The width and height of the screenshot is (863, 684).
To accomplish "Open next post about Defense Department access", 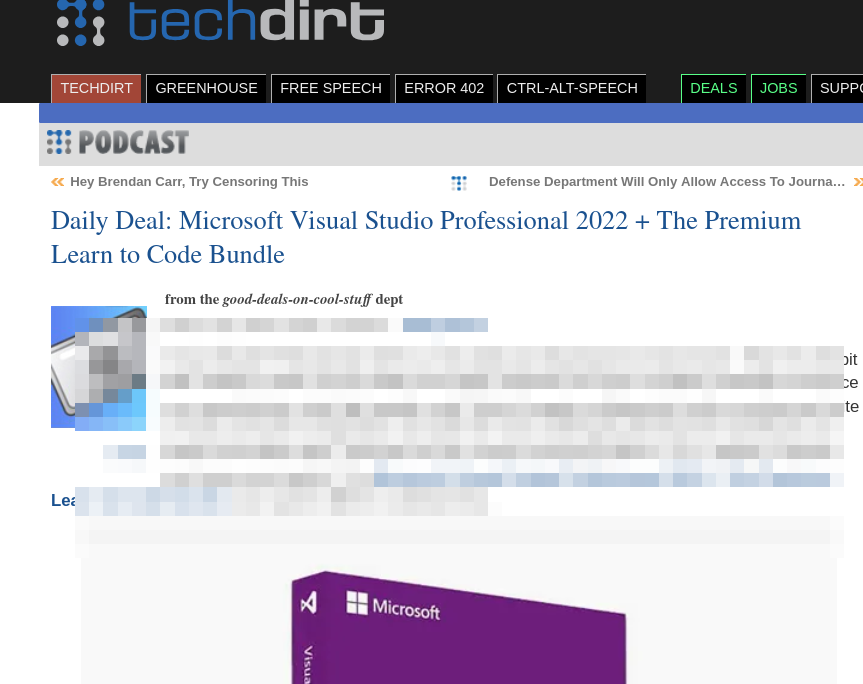I will tap(667, 182).
